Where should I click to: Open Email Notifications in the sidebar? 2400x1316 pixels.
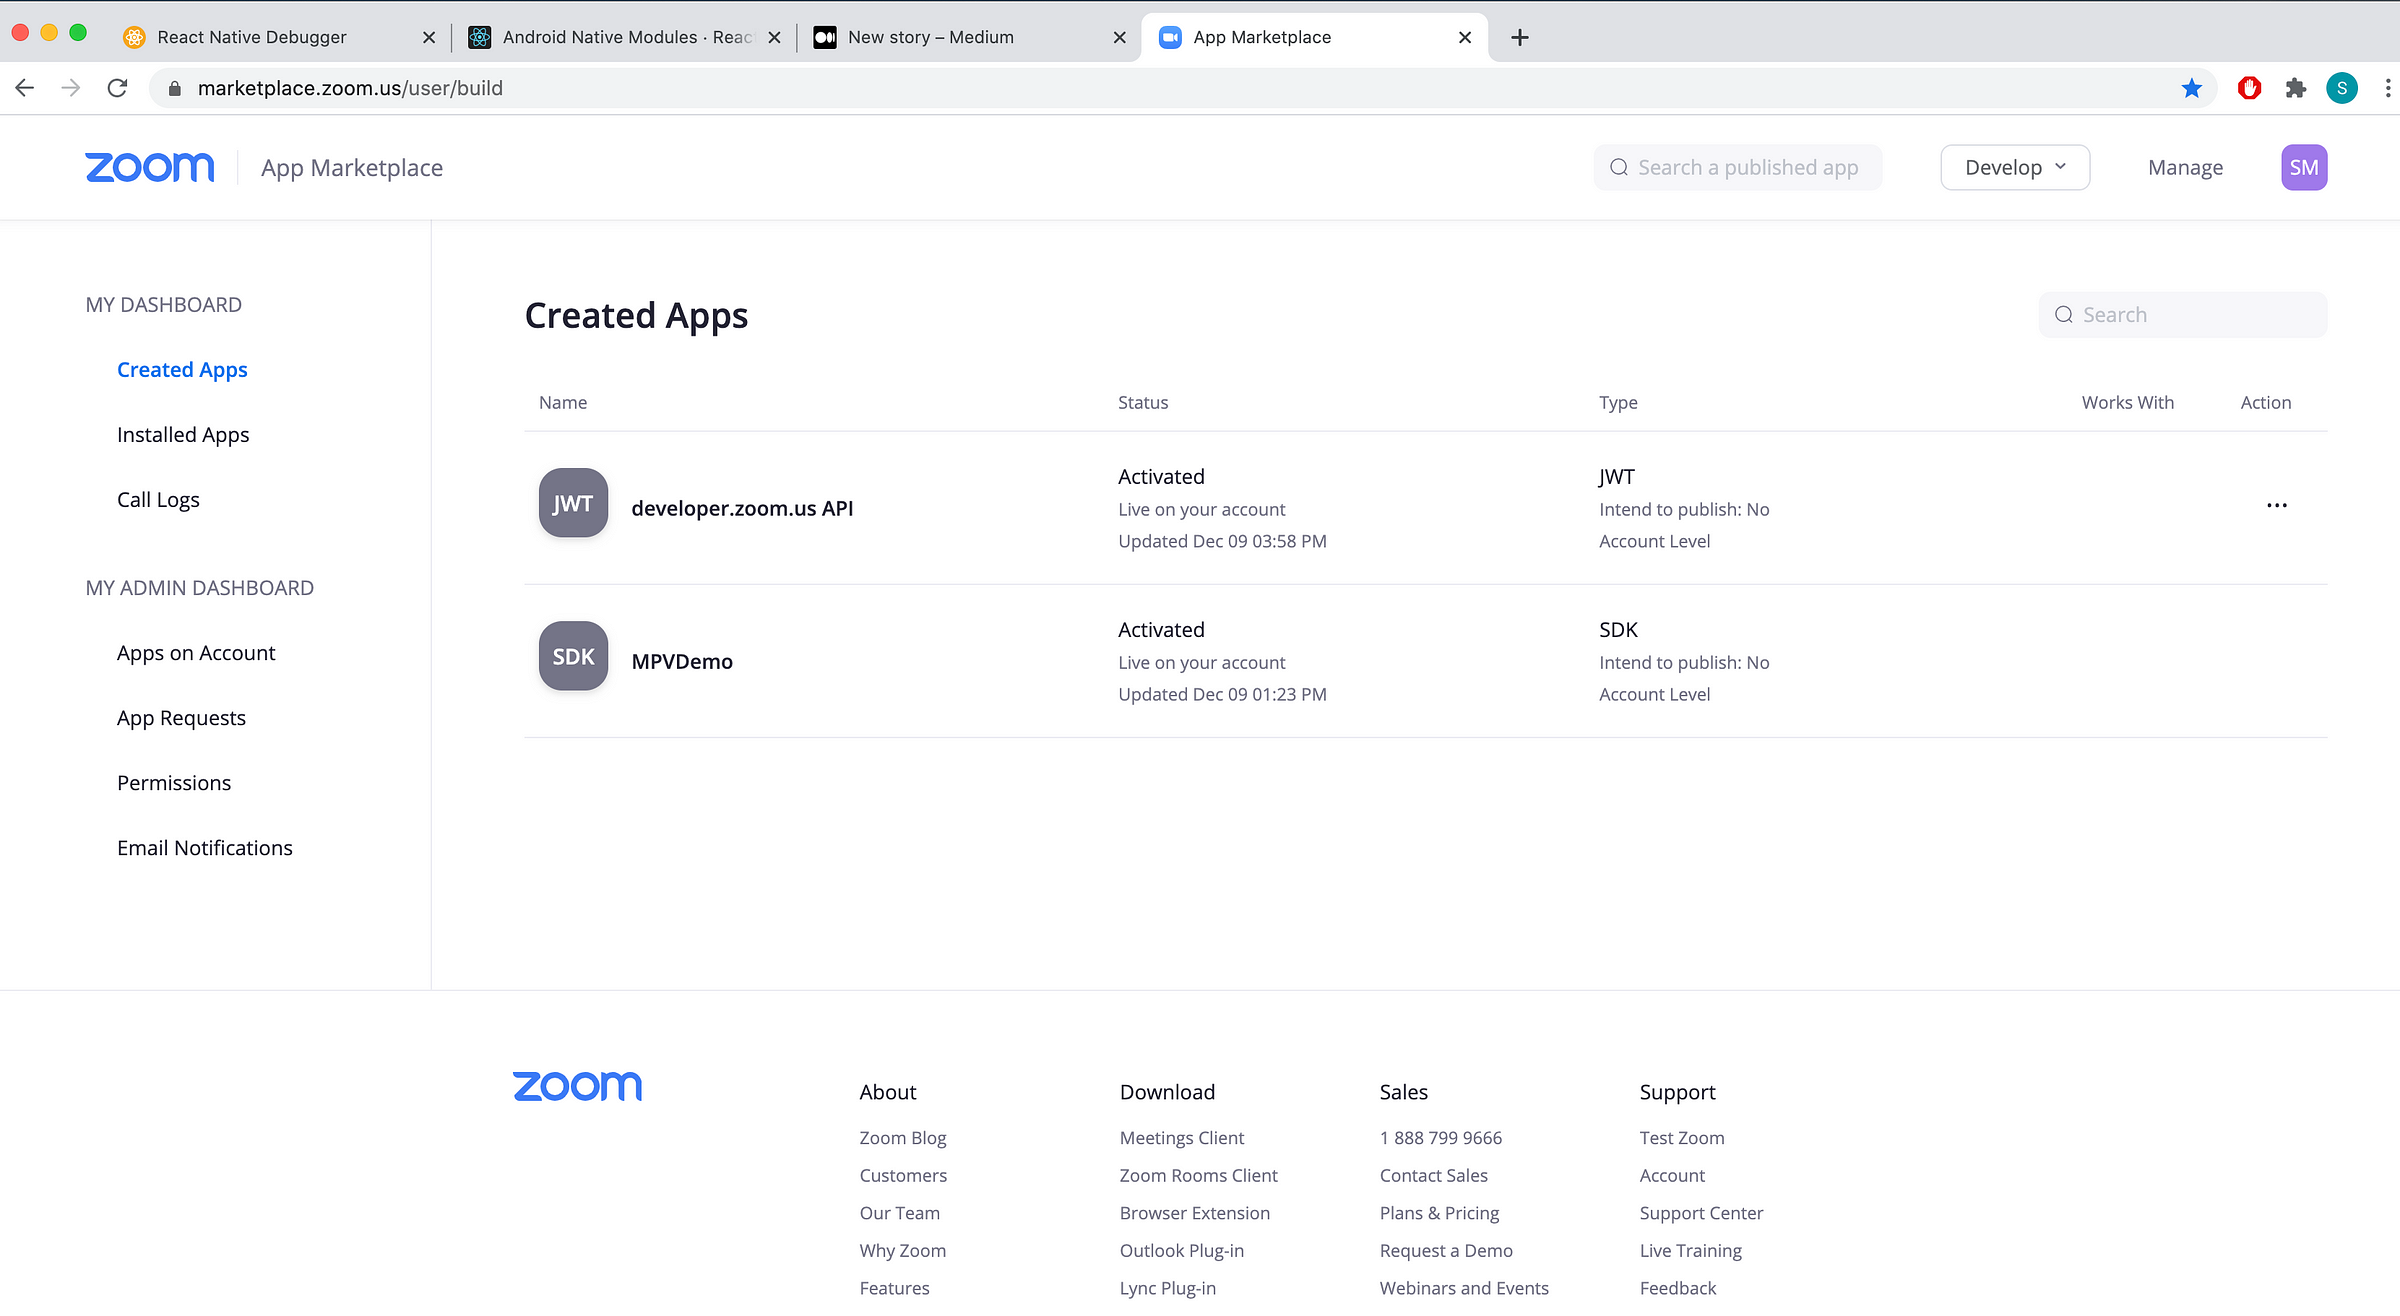click(205, 848)
